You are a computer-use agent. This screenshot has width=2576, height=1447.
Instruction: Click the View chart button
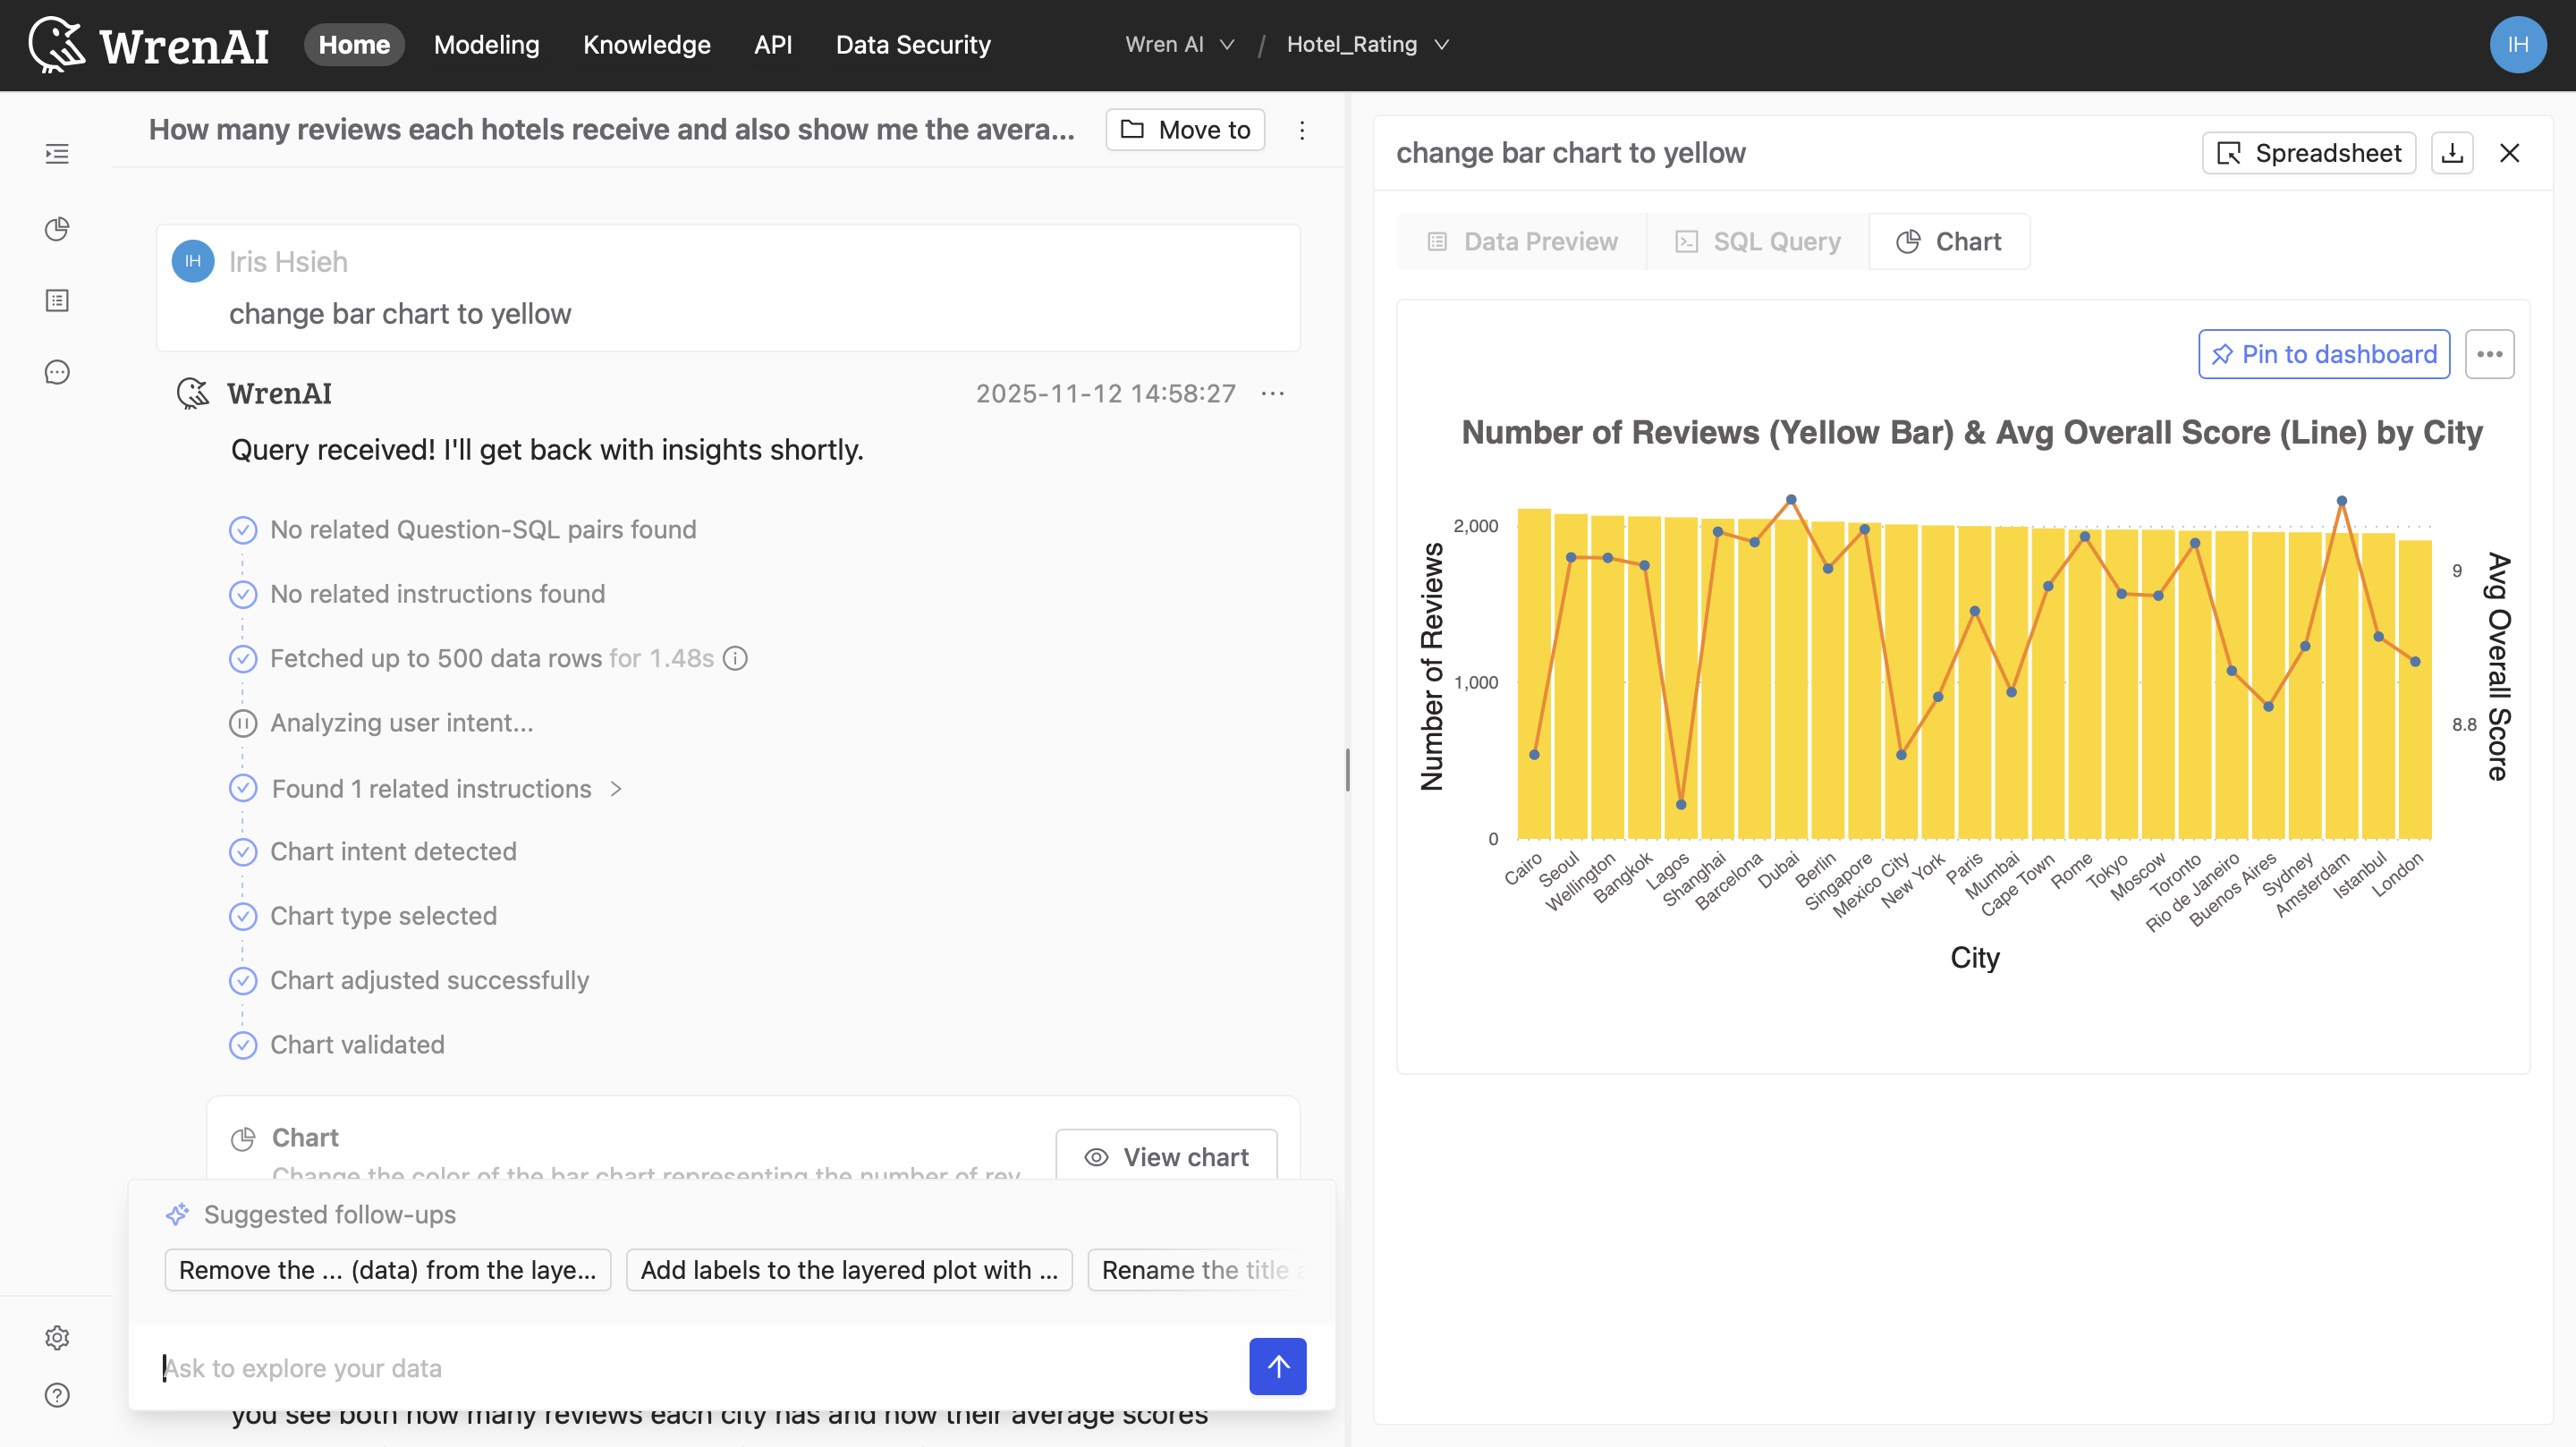click(x=1166, y=1157)
